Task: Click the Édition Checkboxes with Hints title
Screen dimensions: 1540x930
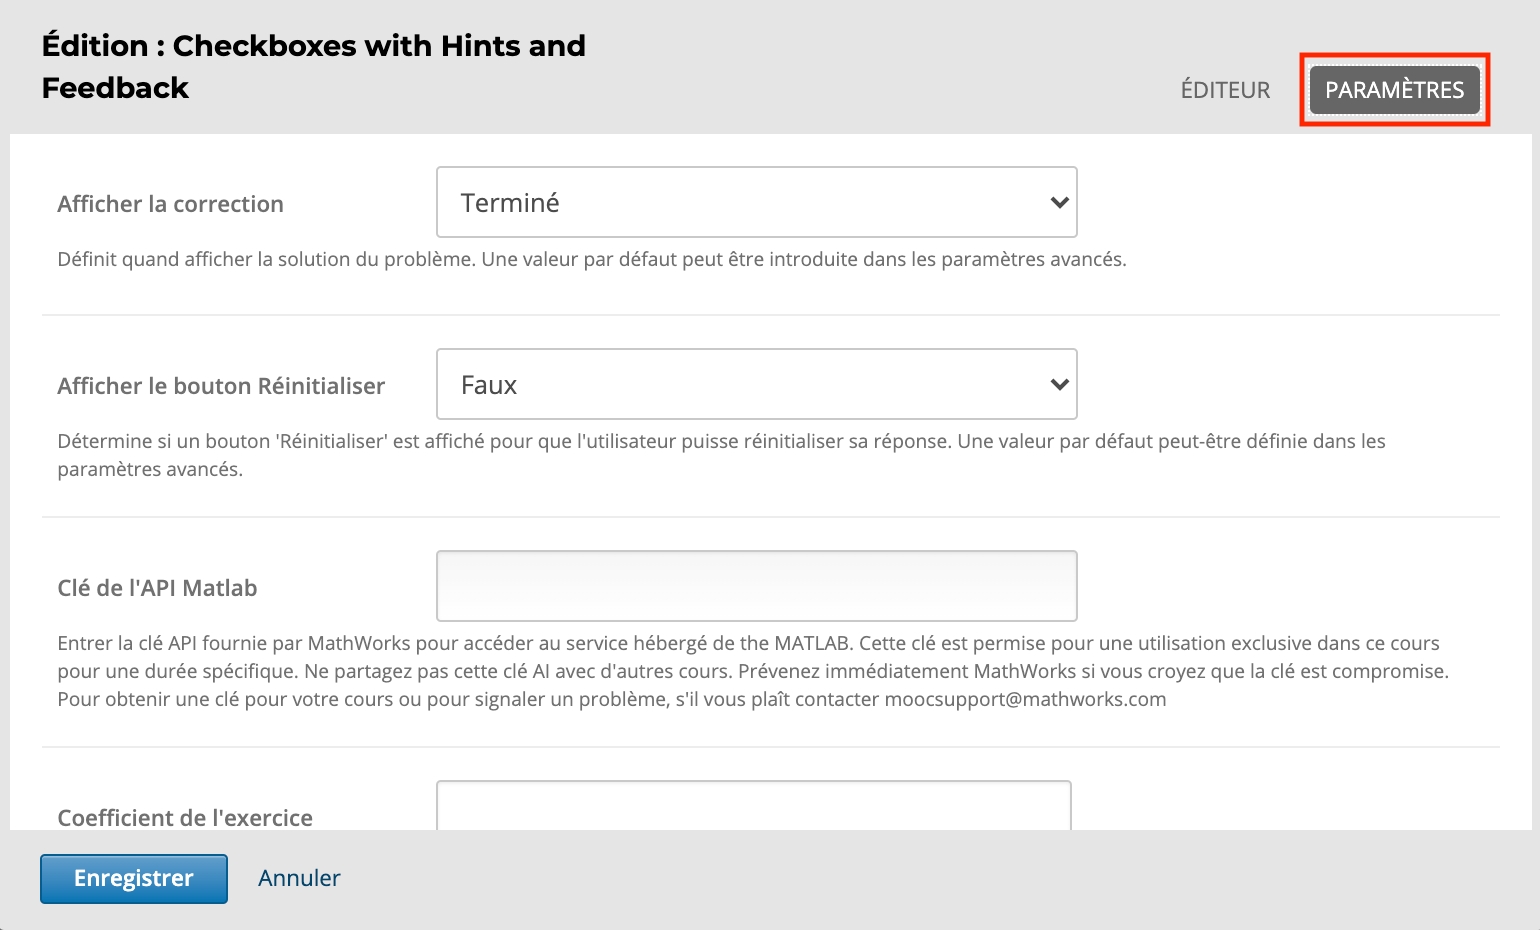Action: point(313,67)
